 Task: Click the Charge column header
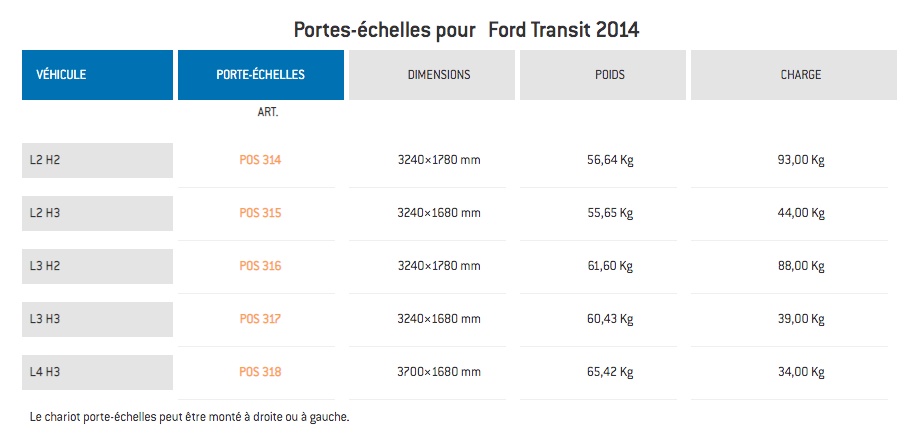point(800,75)
